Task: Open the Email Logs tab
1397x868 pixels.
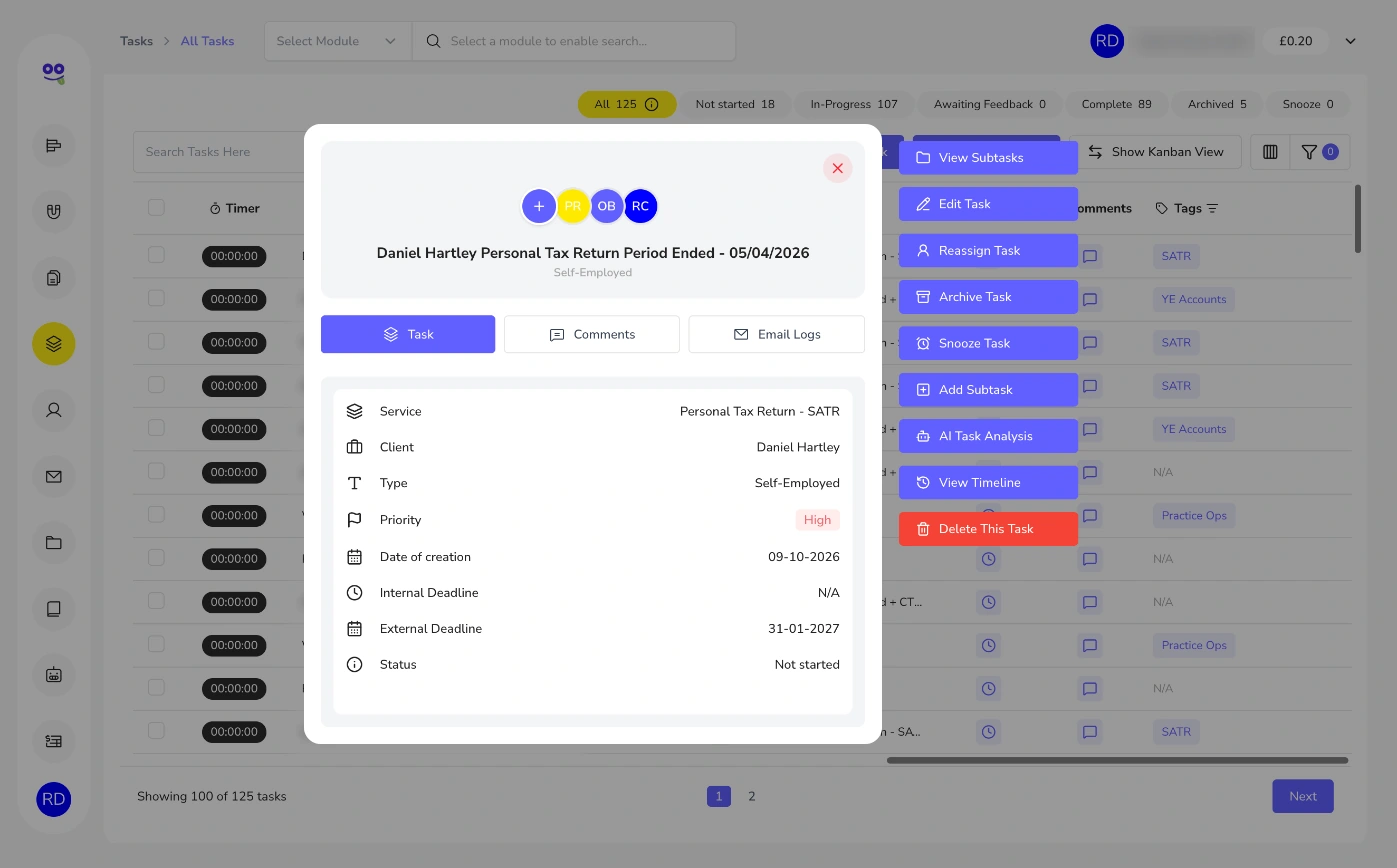Action: coord(776,334)
